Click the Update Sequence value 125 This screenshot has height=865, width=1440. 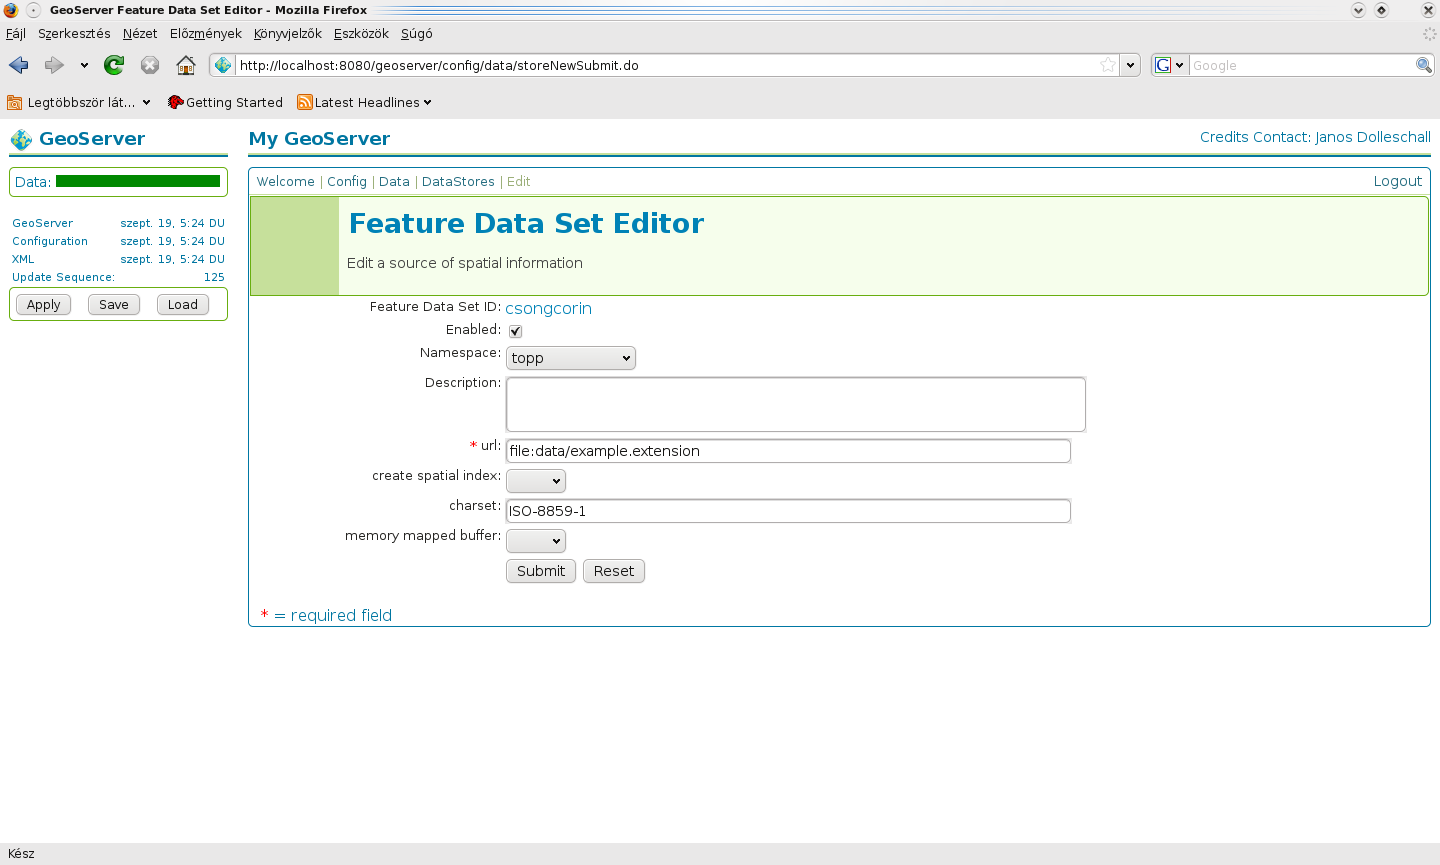(x=214, y=277)
